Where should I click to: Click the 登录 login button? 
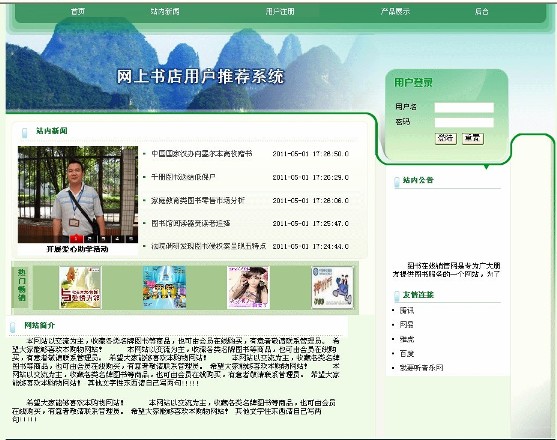point(446,138)
